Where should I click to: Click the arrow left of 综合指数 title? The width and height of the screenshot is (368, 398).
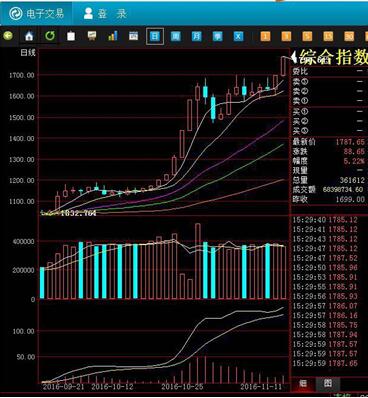pos(294,57)
